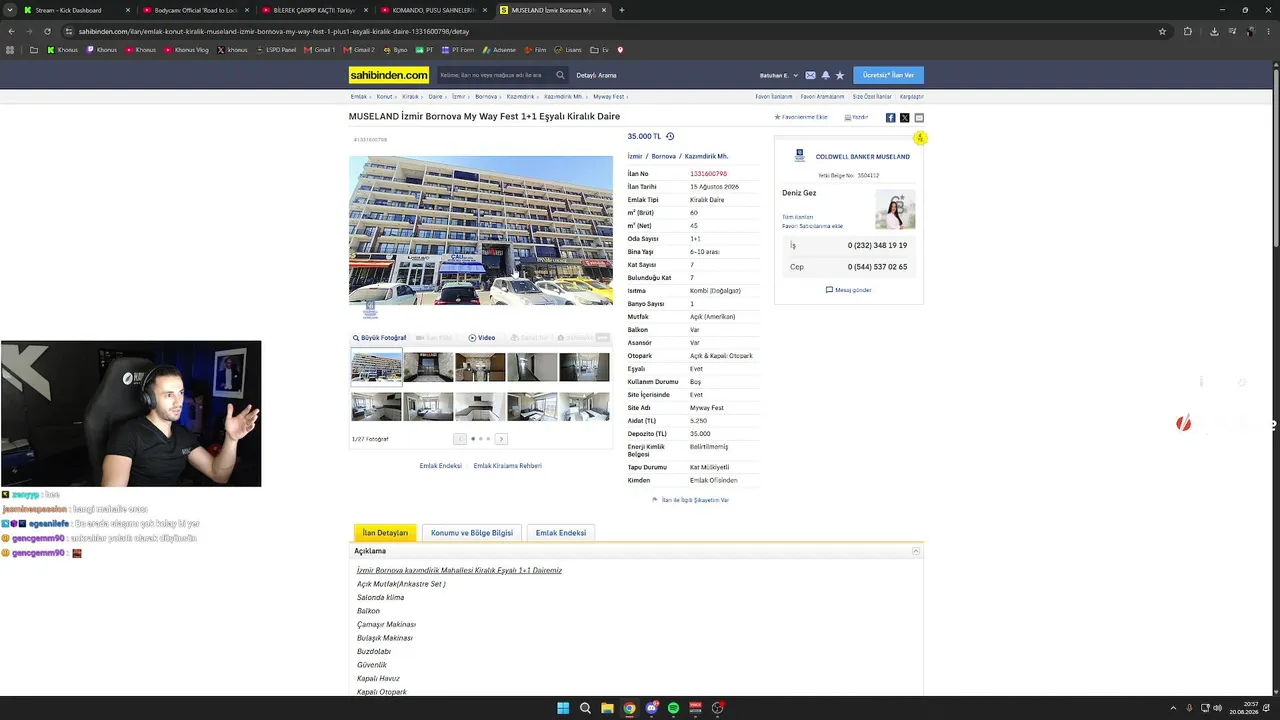Share the listing via email icon
1280x720 pixels.
919,118
